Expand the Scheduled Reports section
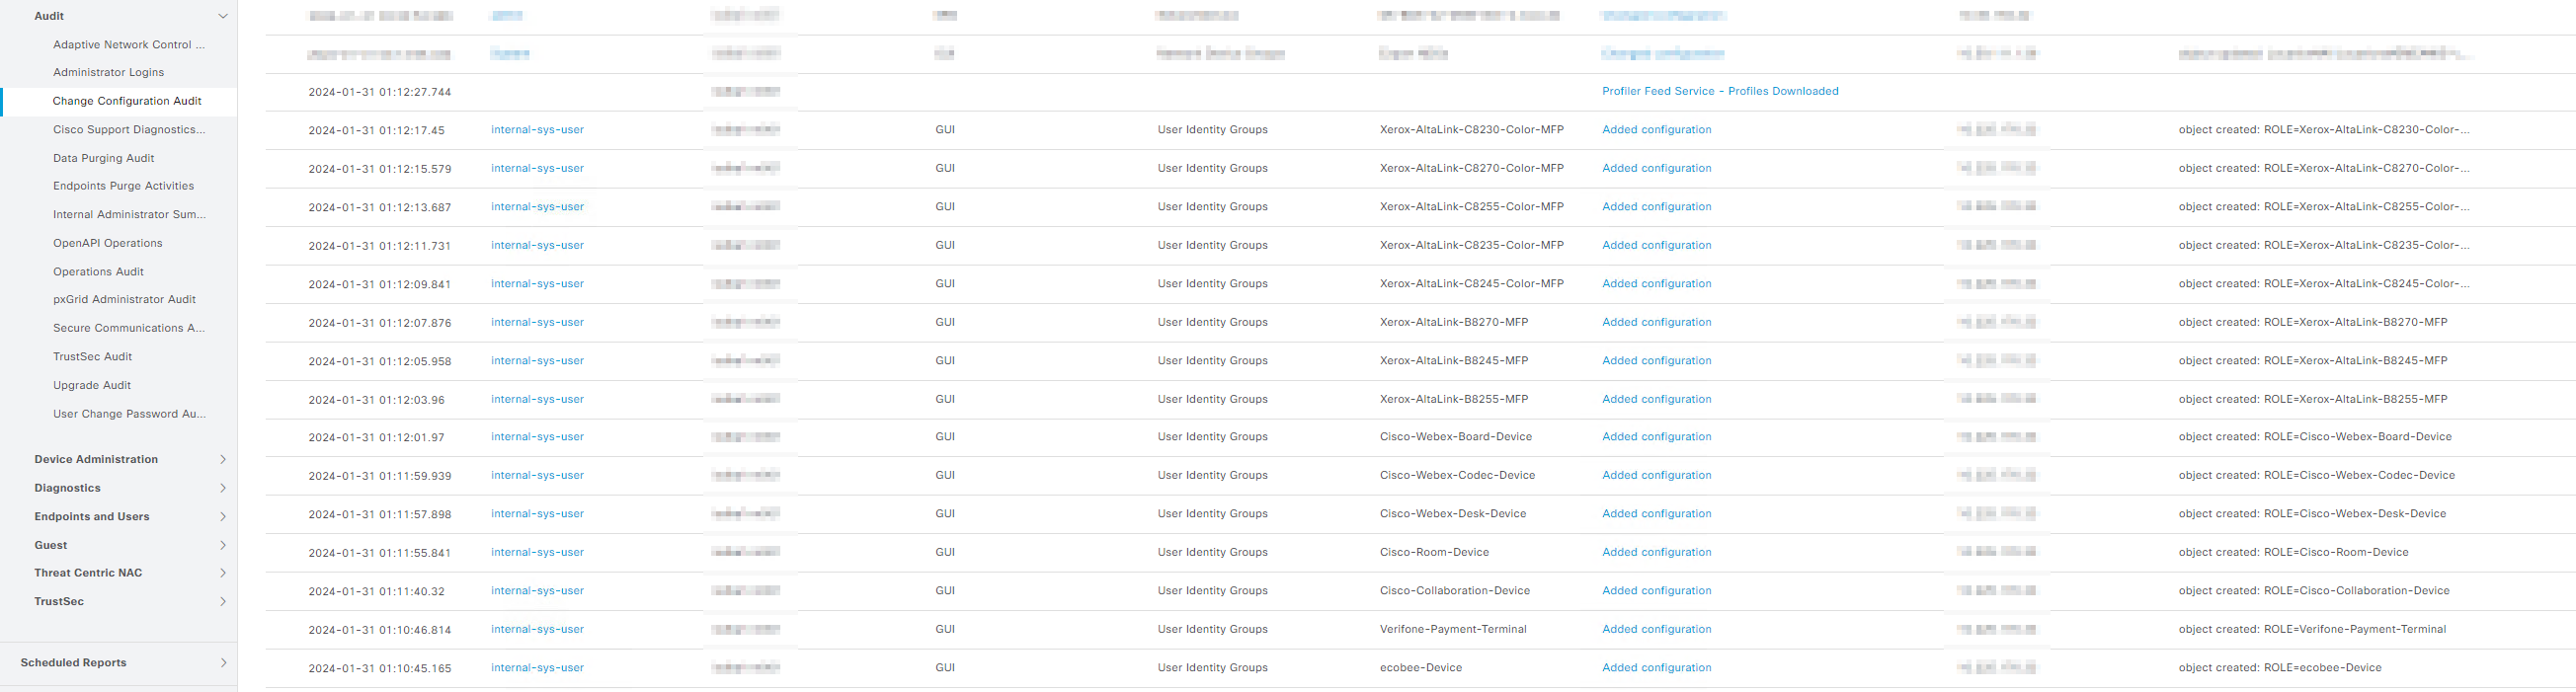 [x=223, y=663]
